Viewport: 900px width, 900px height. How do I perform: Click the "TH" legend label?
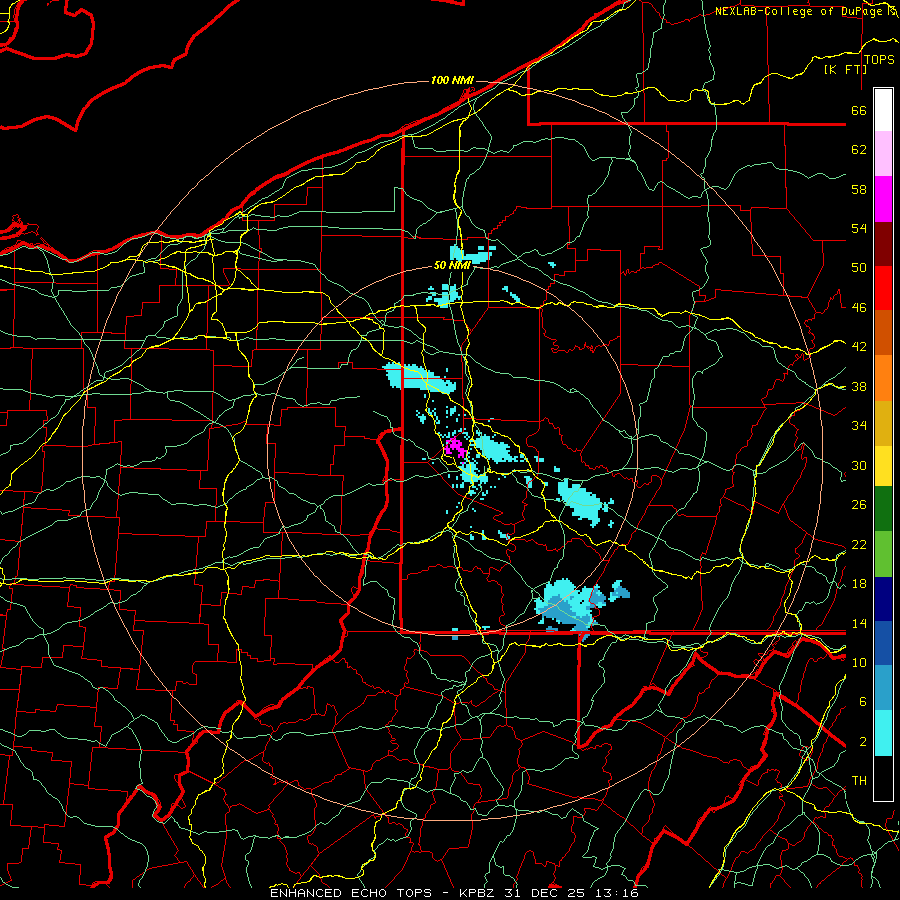click(x=859, y=780)
